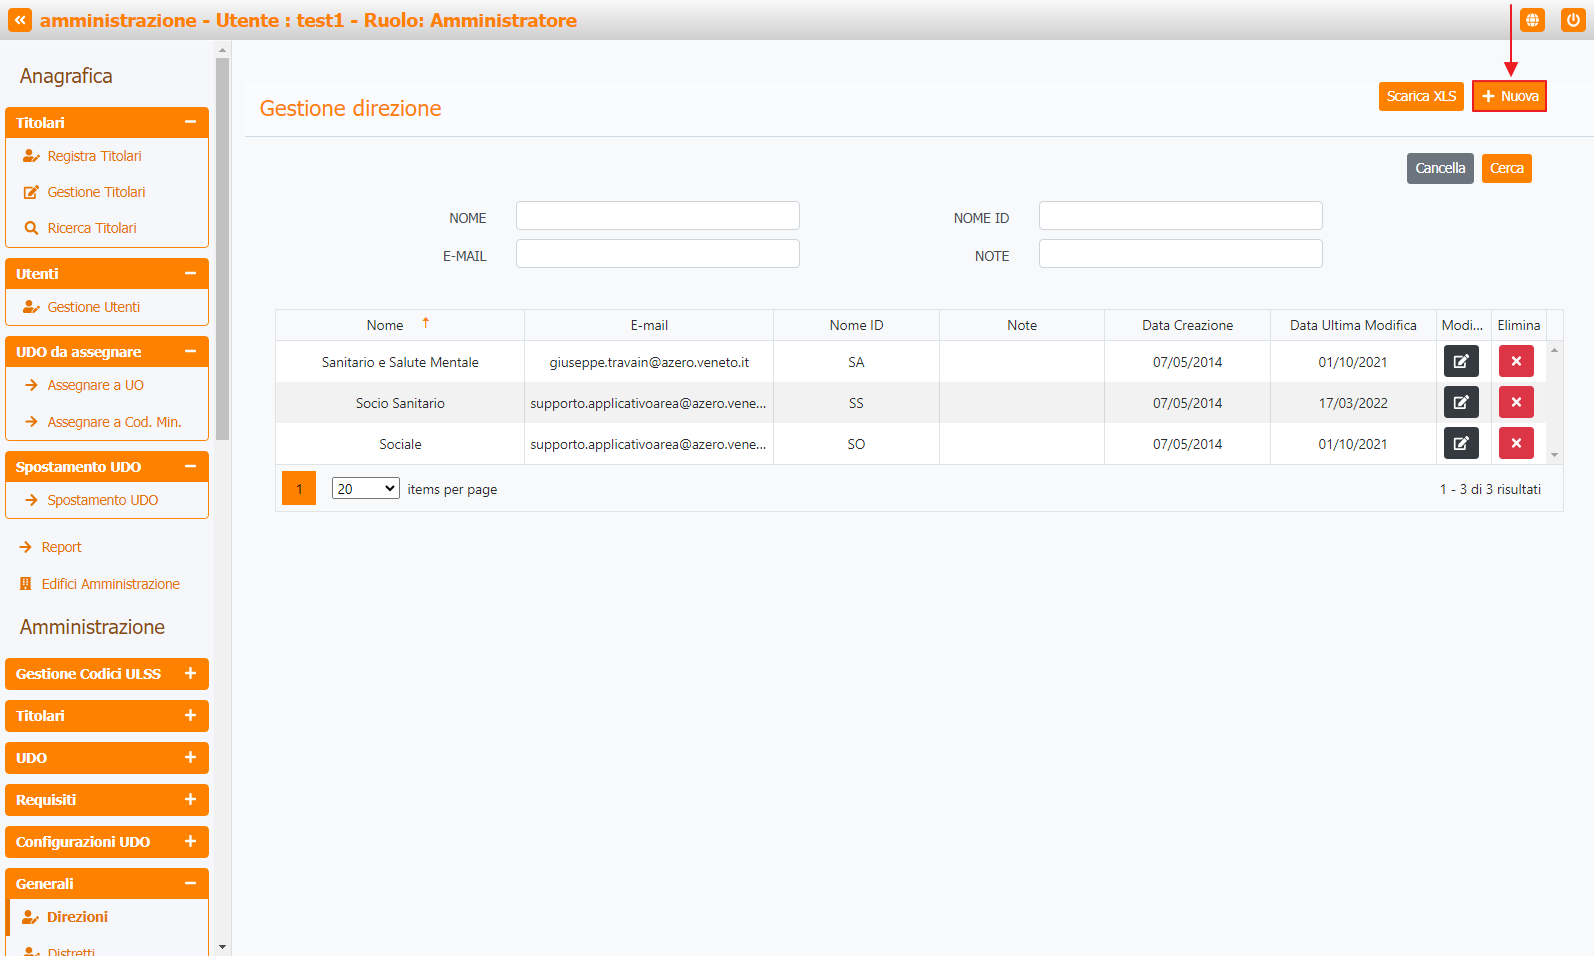Click the ascending sort arrow on Nome column

(426, 323)
